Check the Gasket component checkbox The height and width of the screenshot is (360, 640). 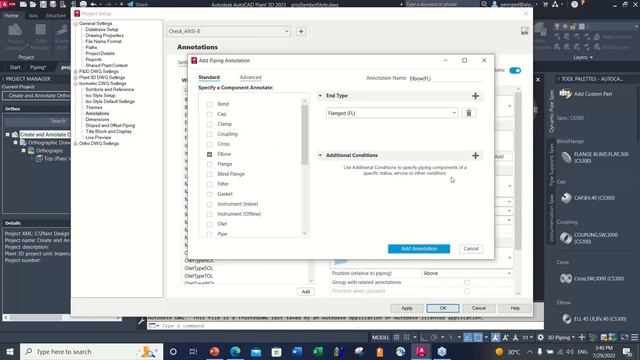pos(209,194)
